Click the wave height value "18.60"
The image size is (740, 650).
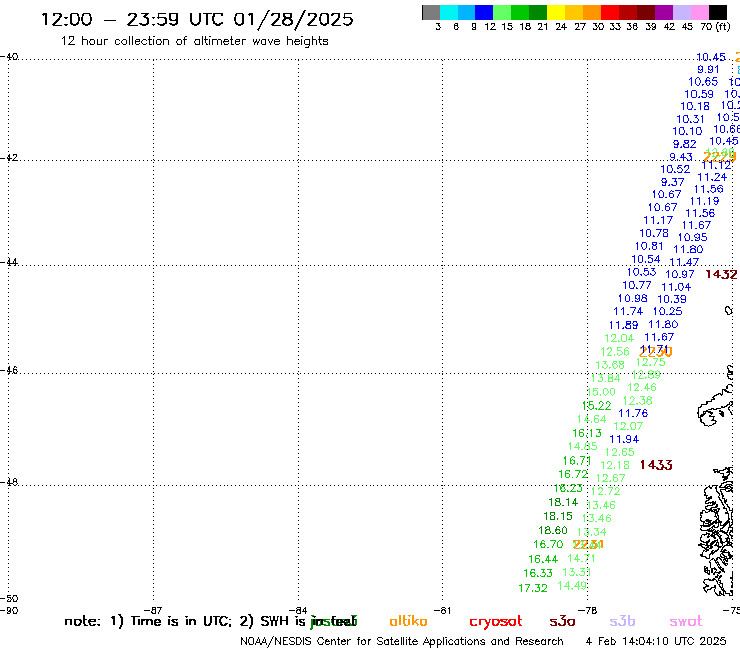553,531
